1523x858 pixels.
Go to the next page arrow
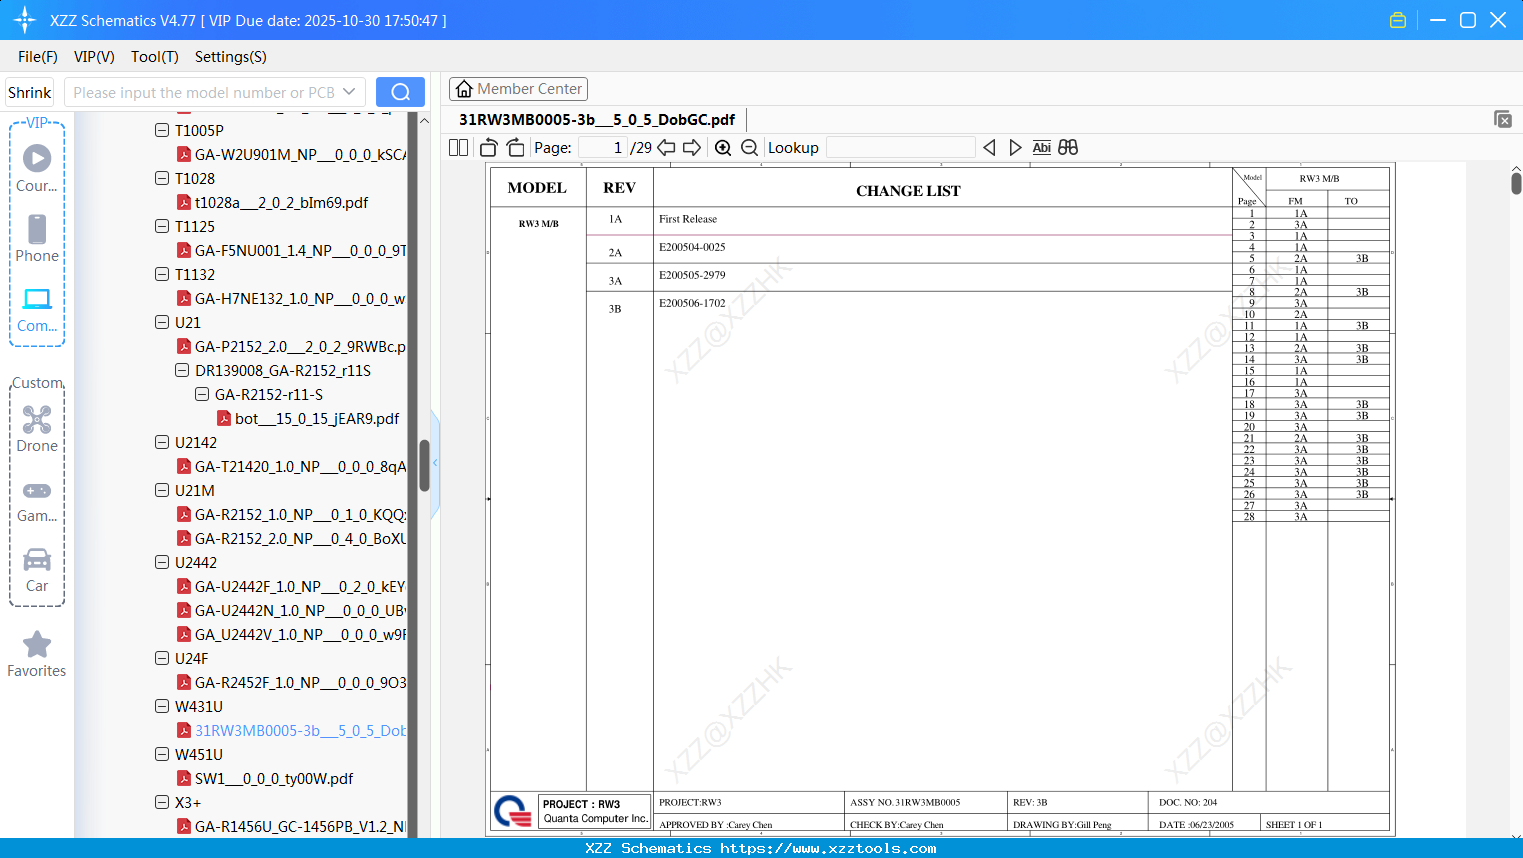point(692,148)
